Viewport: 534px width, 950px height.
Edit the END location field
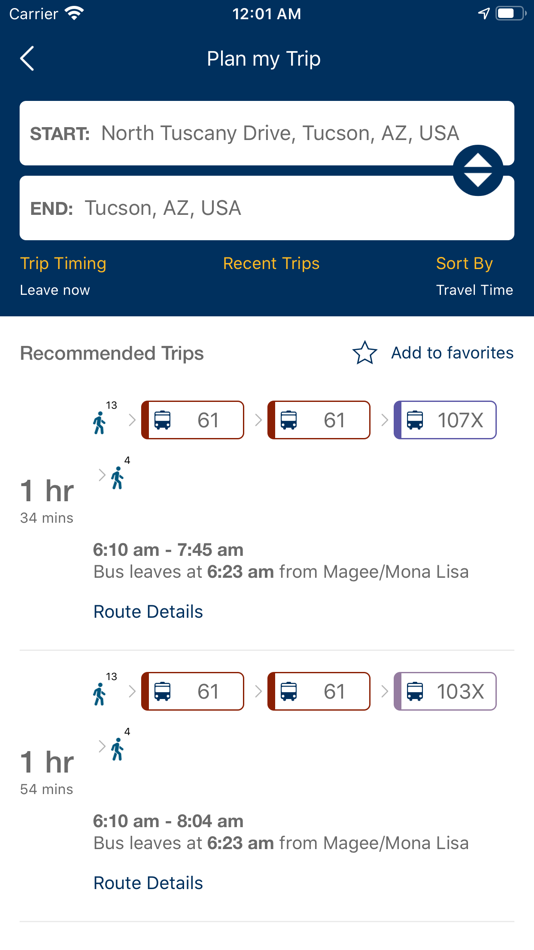coord(267,208)
